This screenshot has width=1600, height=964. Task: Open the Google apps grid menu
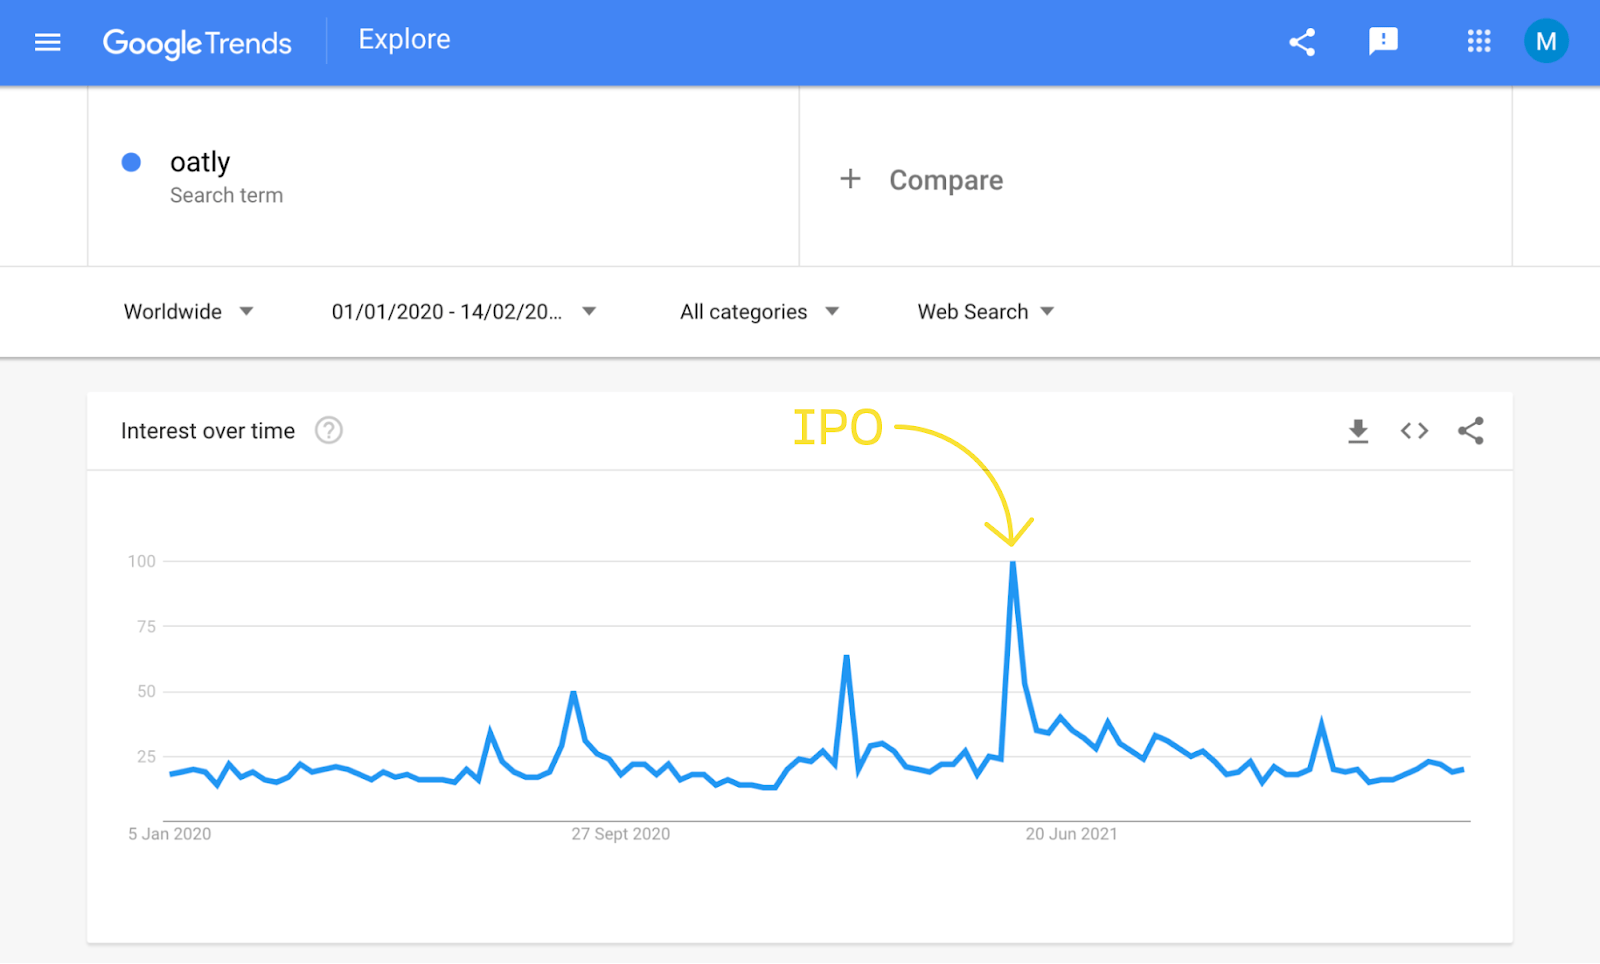point(1478,41)
